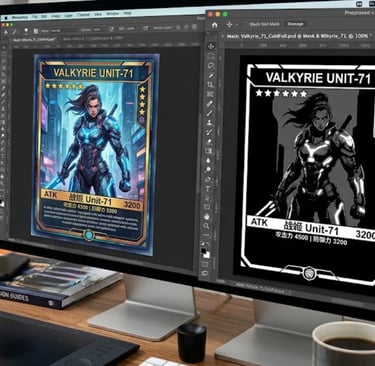The image size is (375, 366).
Task: Select the Move tool in right window toolbar
Action: (x=211, y=47)
